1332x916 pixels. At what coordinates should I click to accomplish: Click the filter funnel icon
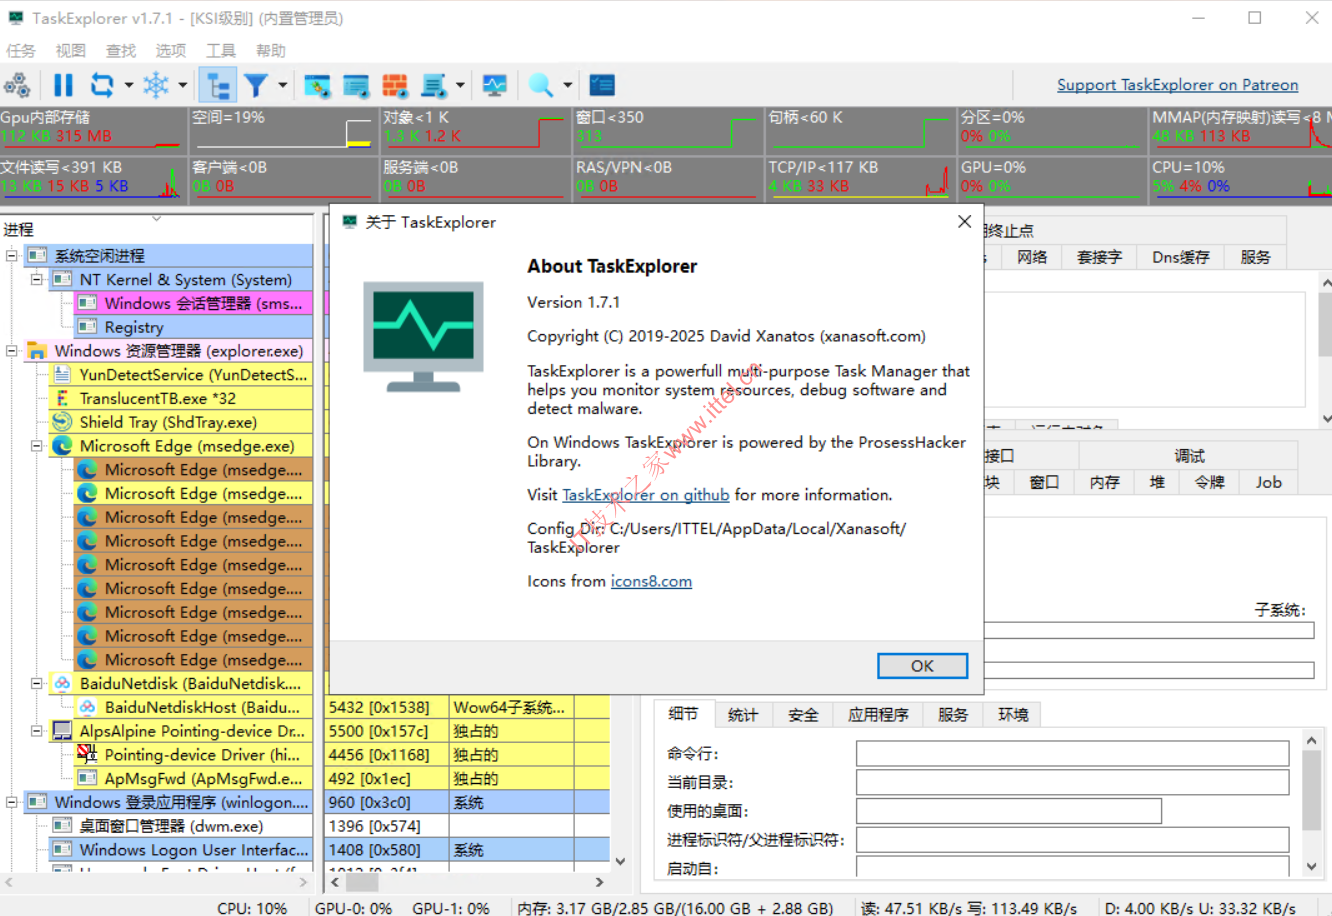click(x=256, y=86)
